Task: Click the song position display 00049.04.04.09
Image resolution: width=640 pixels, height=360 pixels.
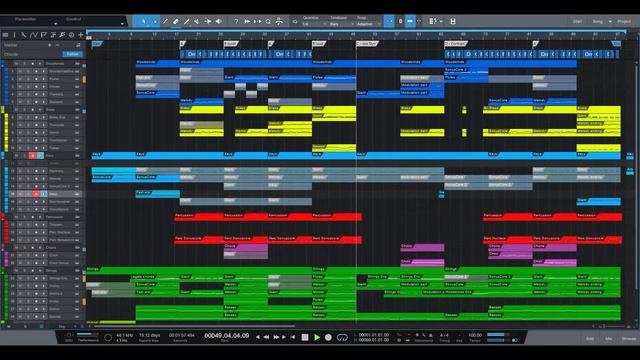Action: 227,336
